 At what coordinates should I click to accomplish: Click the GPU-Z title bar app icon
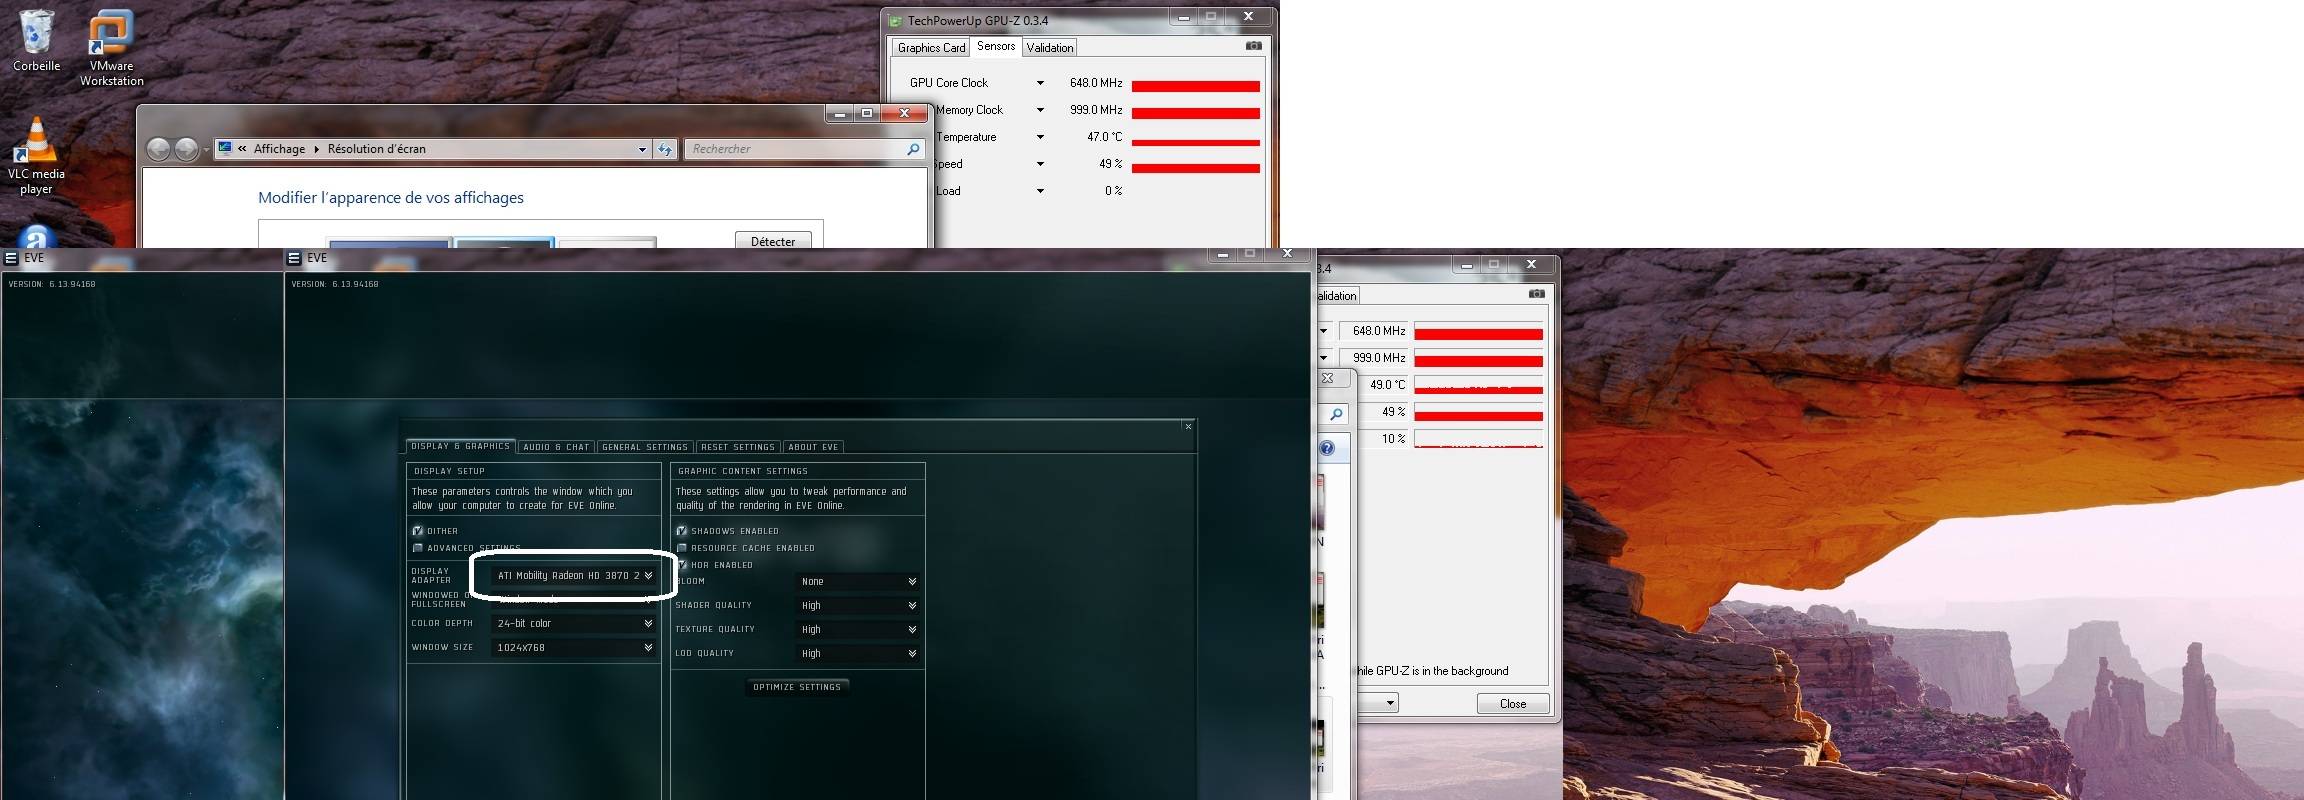click(x=895, y=20)
